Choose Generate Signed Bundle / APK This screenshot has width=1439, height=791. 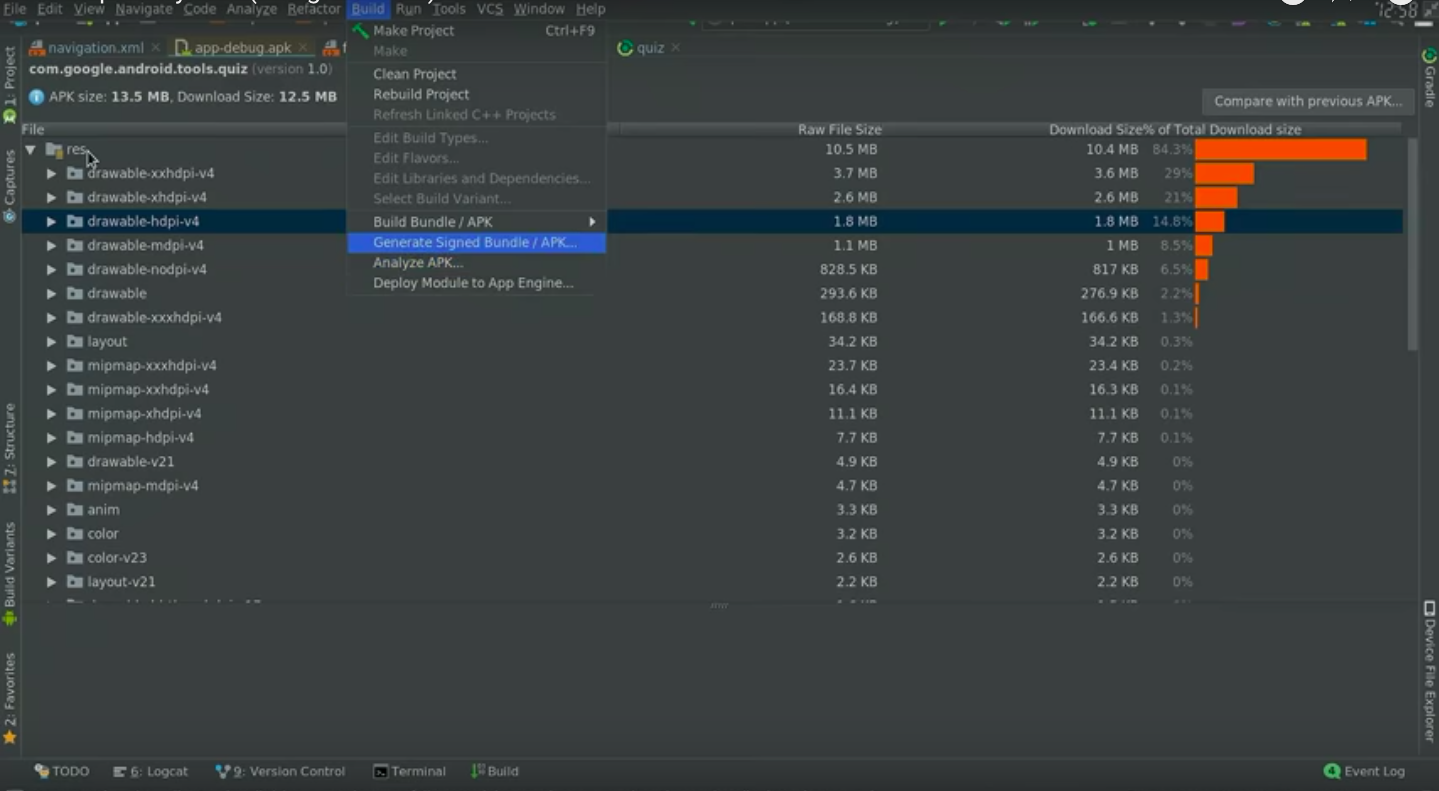pos(476,243)
